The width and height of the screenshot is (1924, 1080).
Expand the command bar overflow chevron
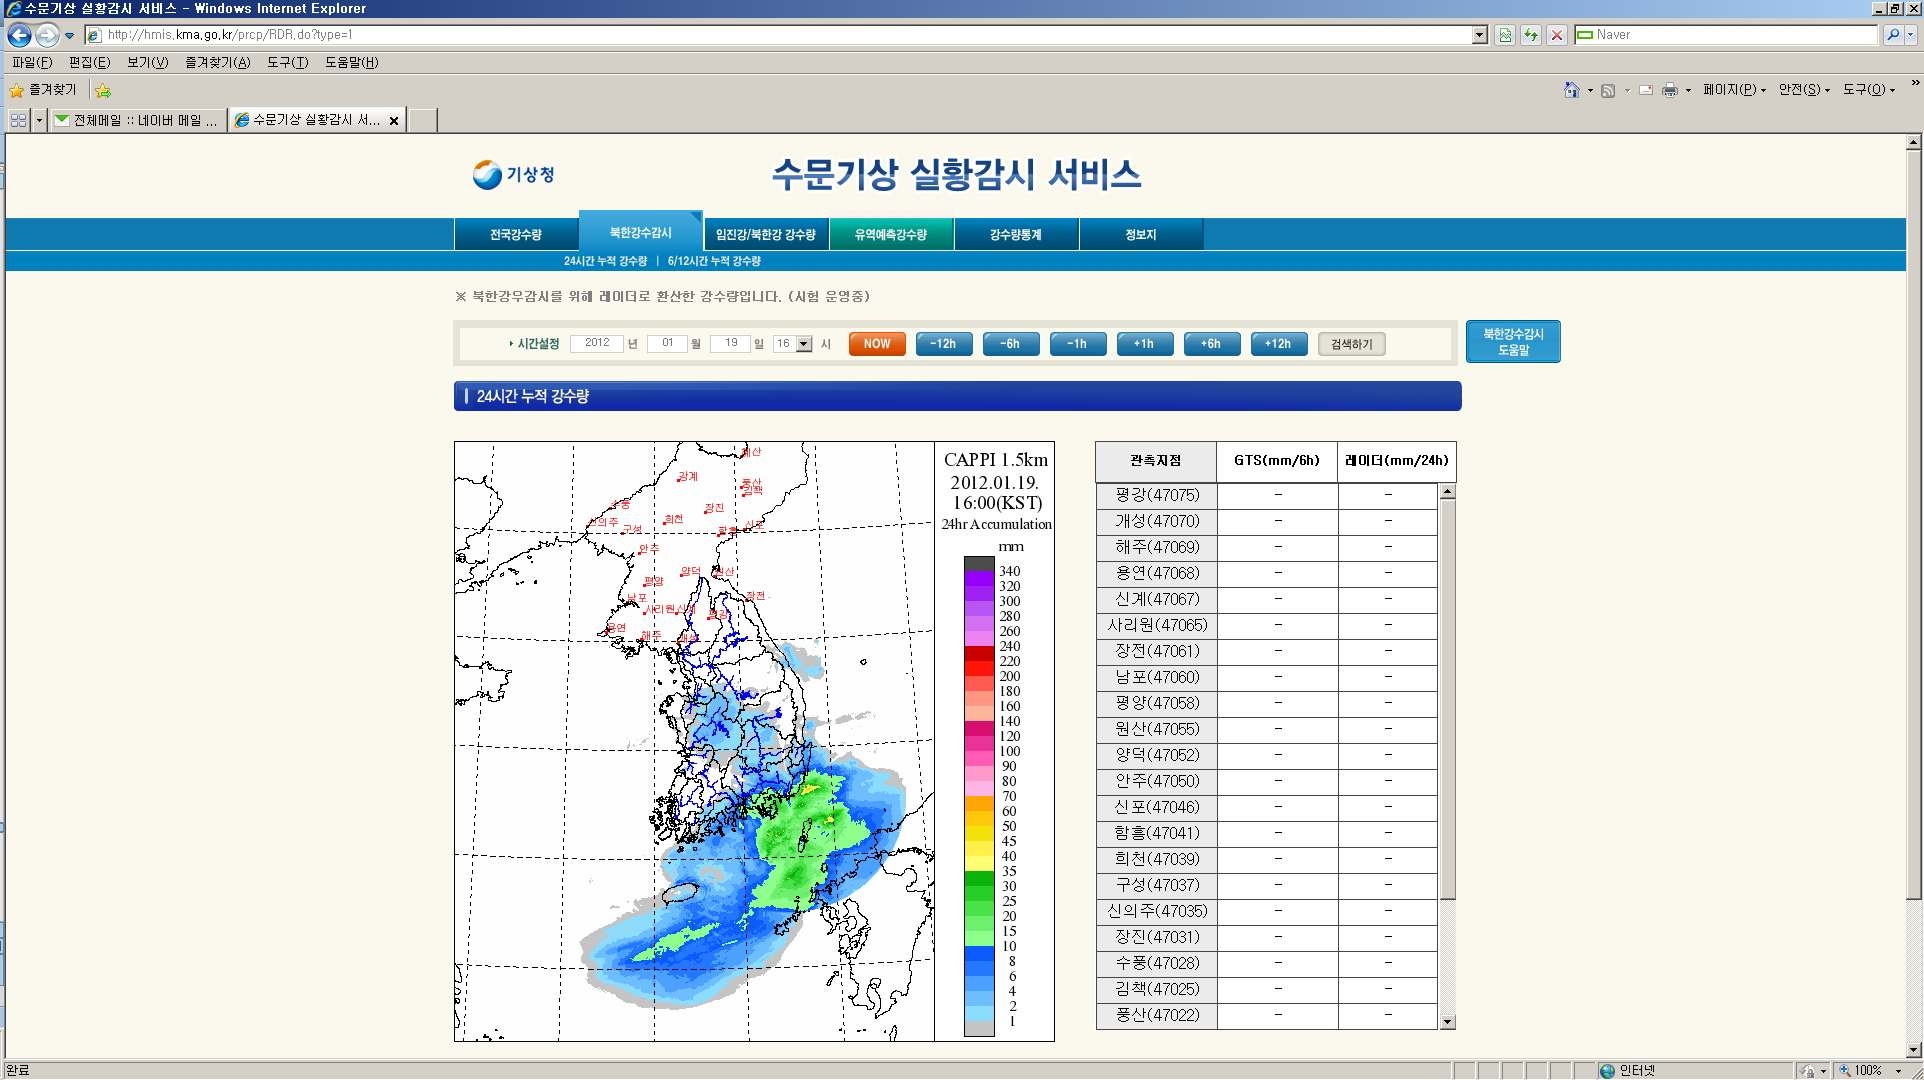[x=1915, y=84]
